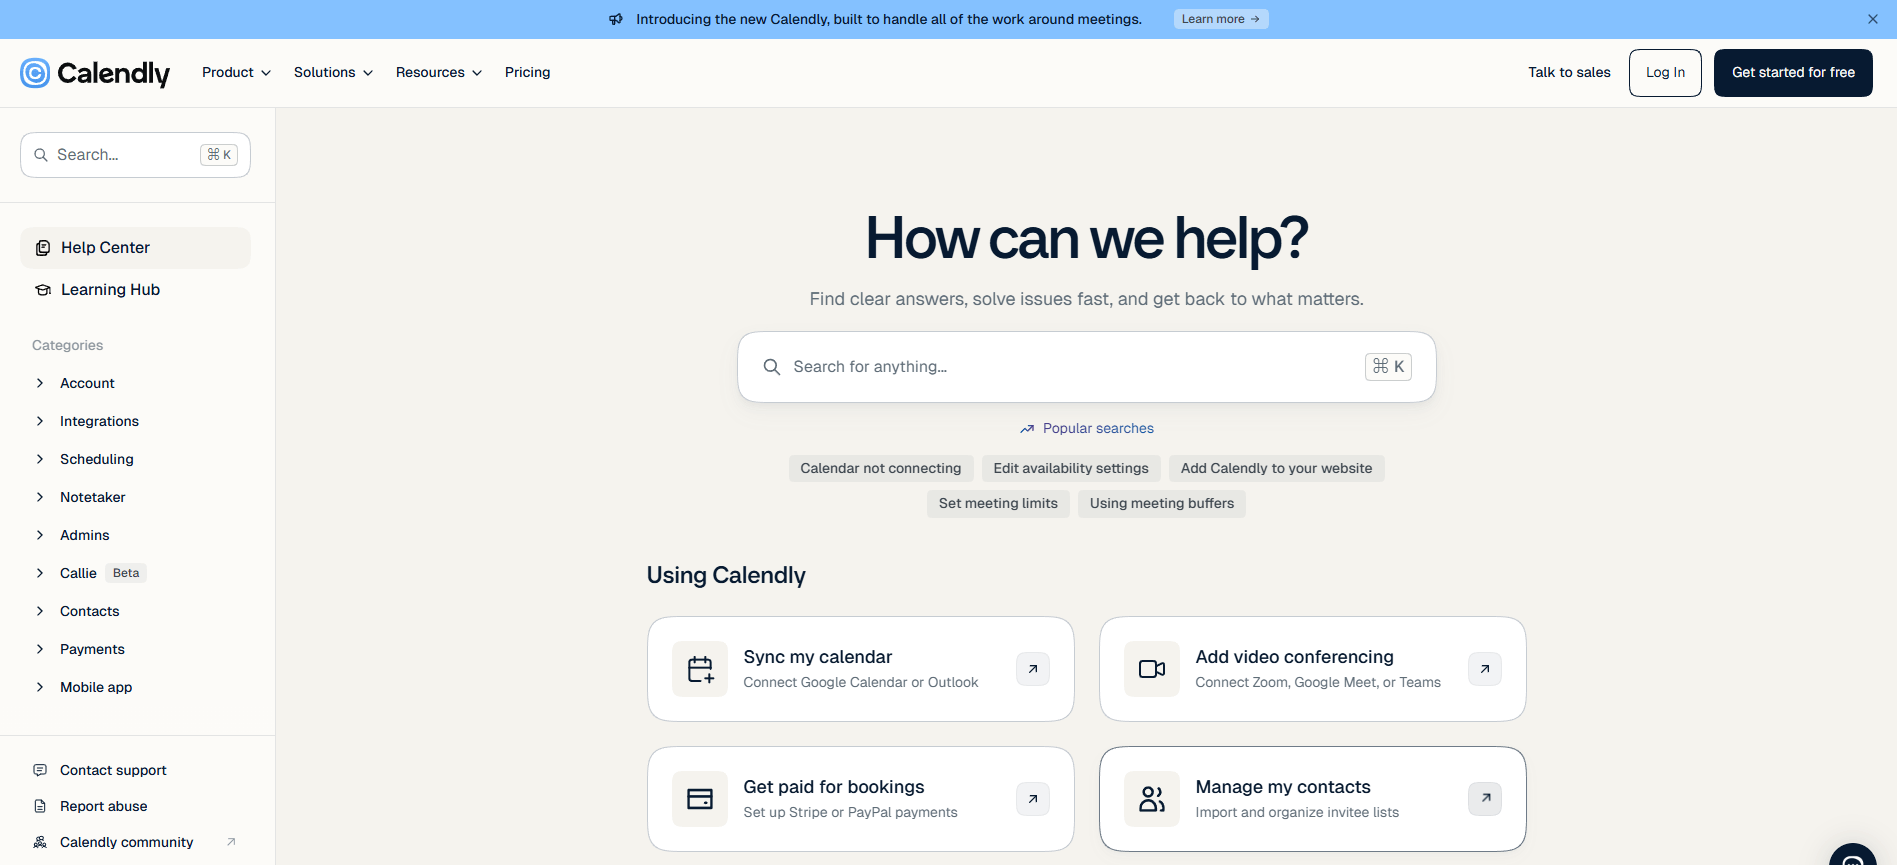Open the Resources dropdown menu
The height and width of the screenshot is (865, 1897).
tap(439, 73)
